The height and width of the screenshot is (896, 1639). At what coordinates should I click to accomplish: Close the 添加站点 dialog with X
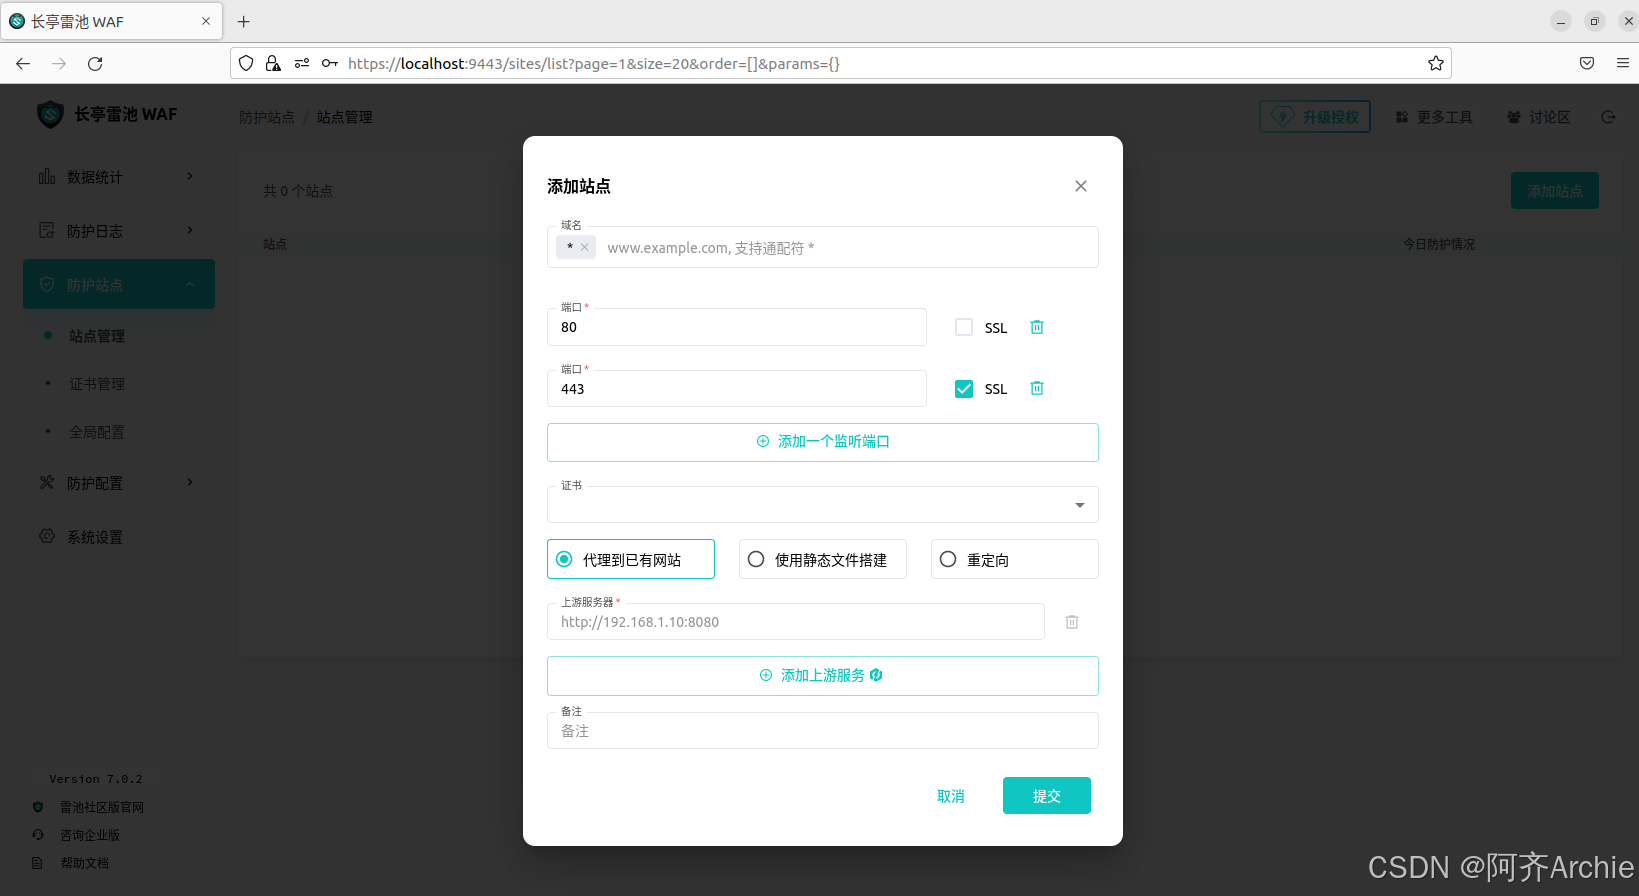click(x=1080, y=186)
